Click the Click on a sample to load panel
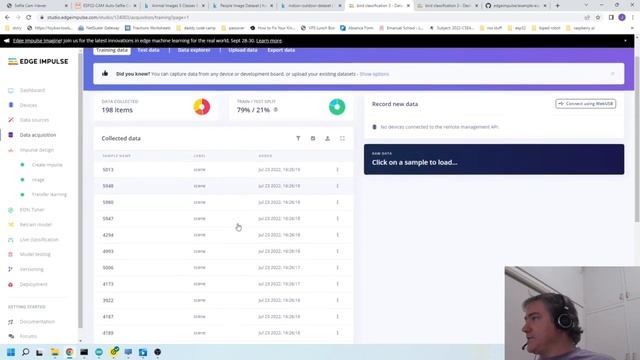 click(x=494, y=159)
